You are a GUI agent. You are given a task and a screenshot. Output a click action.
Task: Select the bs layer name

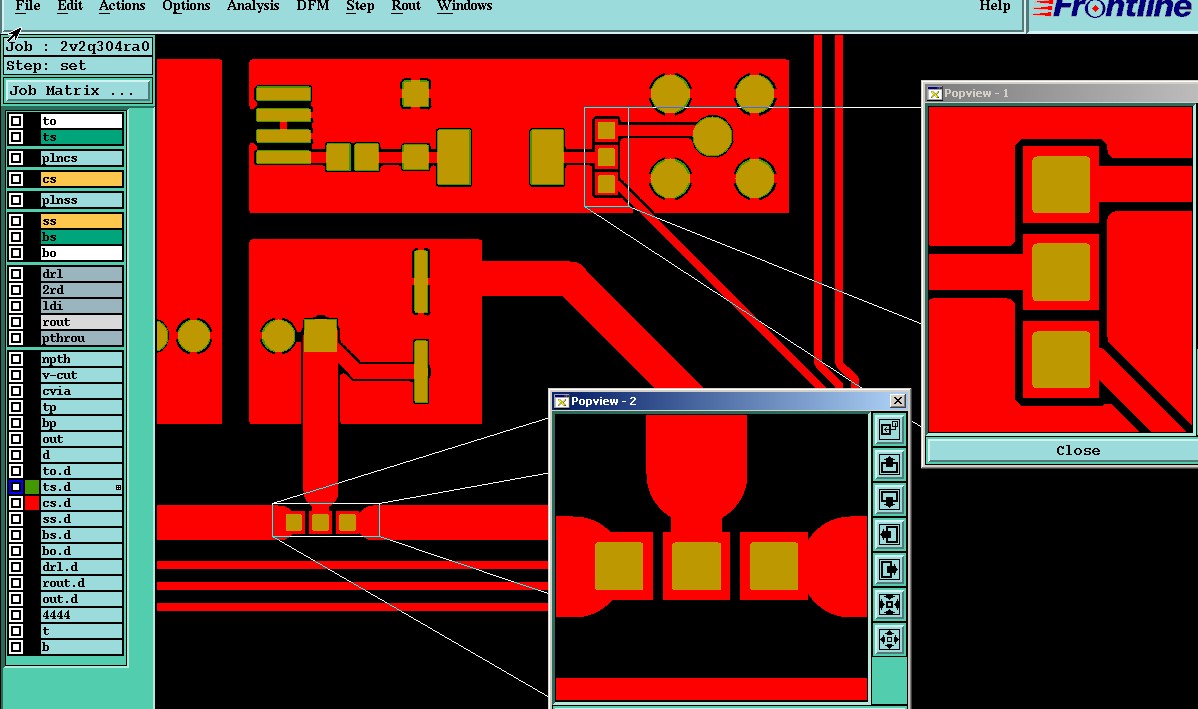(x=81, y=237)
